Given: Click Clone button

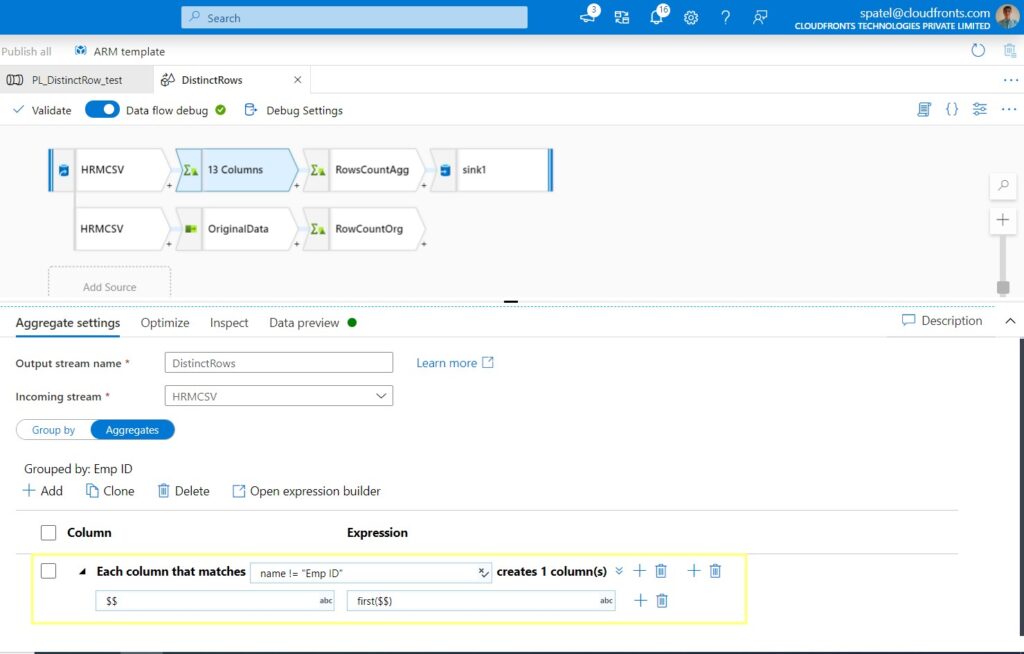Looking at the screenshot, I should coord(110,491).
